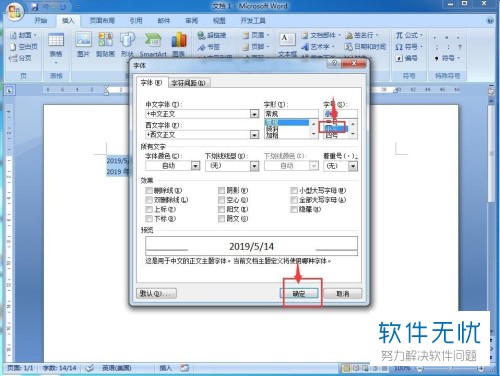Click the zoom slider in status bar
Viewport: 500px width, 376px height.
tap(450, 368)
